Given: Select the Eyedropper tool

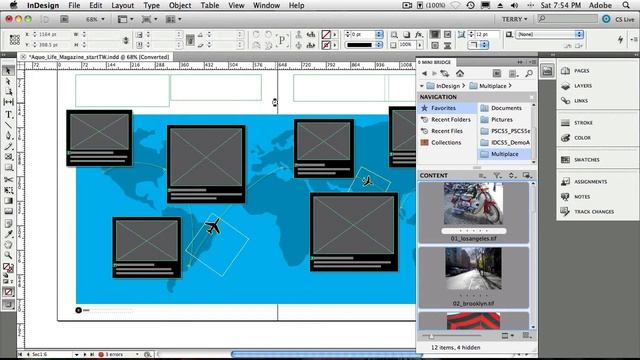Looking at the screenshot, I should 8,234.
